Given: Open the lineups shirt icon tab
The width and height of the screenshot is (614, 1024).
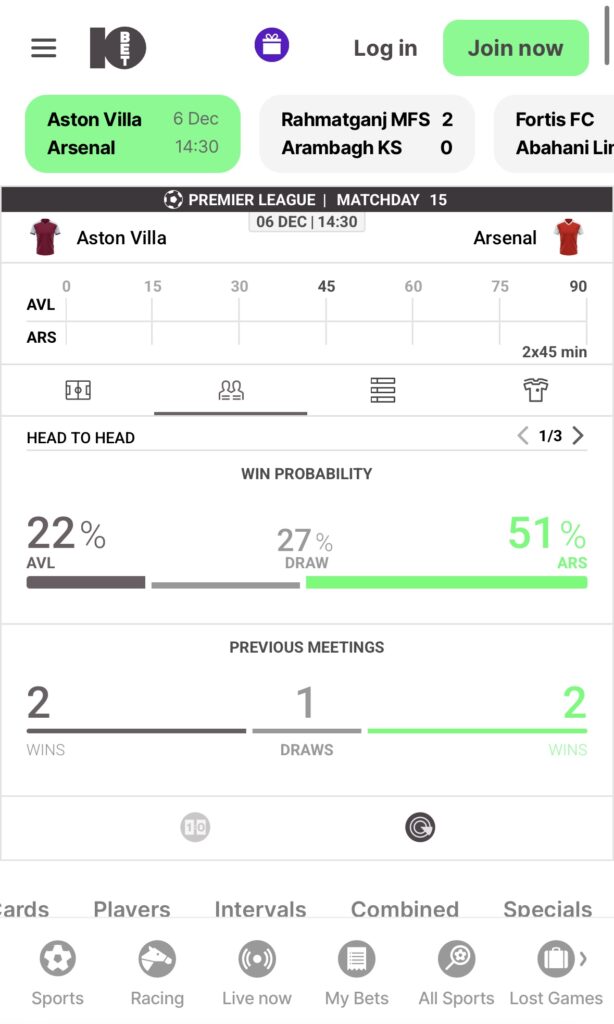Looking at the screenshot, I should pos(536,390).
